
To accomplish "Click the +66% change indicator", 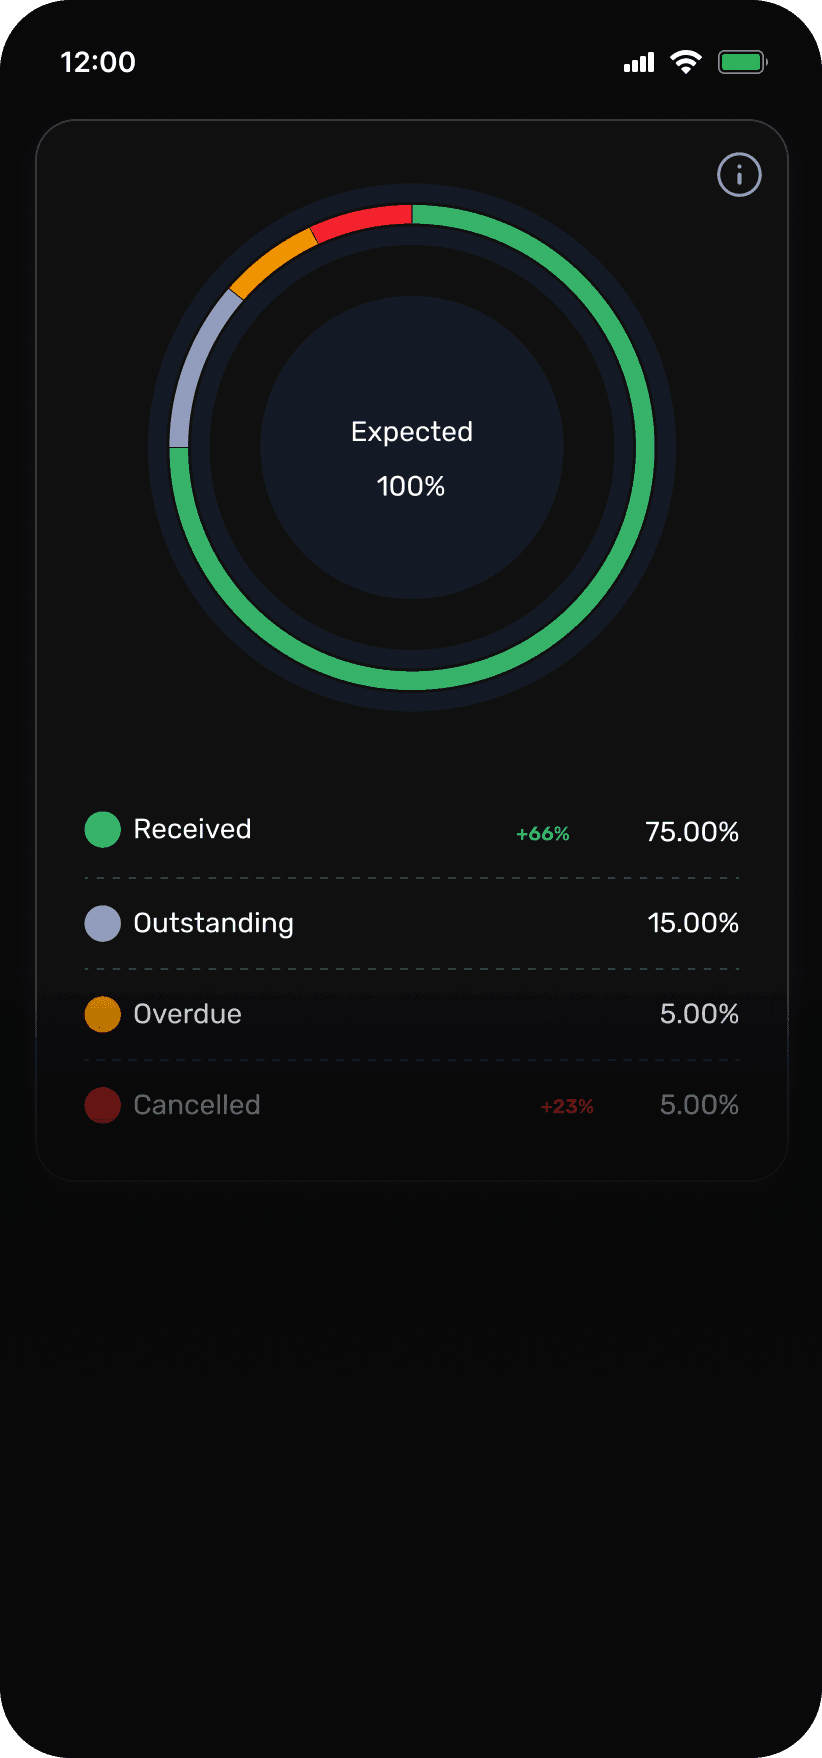I will point(542,832).
